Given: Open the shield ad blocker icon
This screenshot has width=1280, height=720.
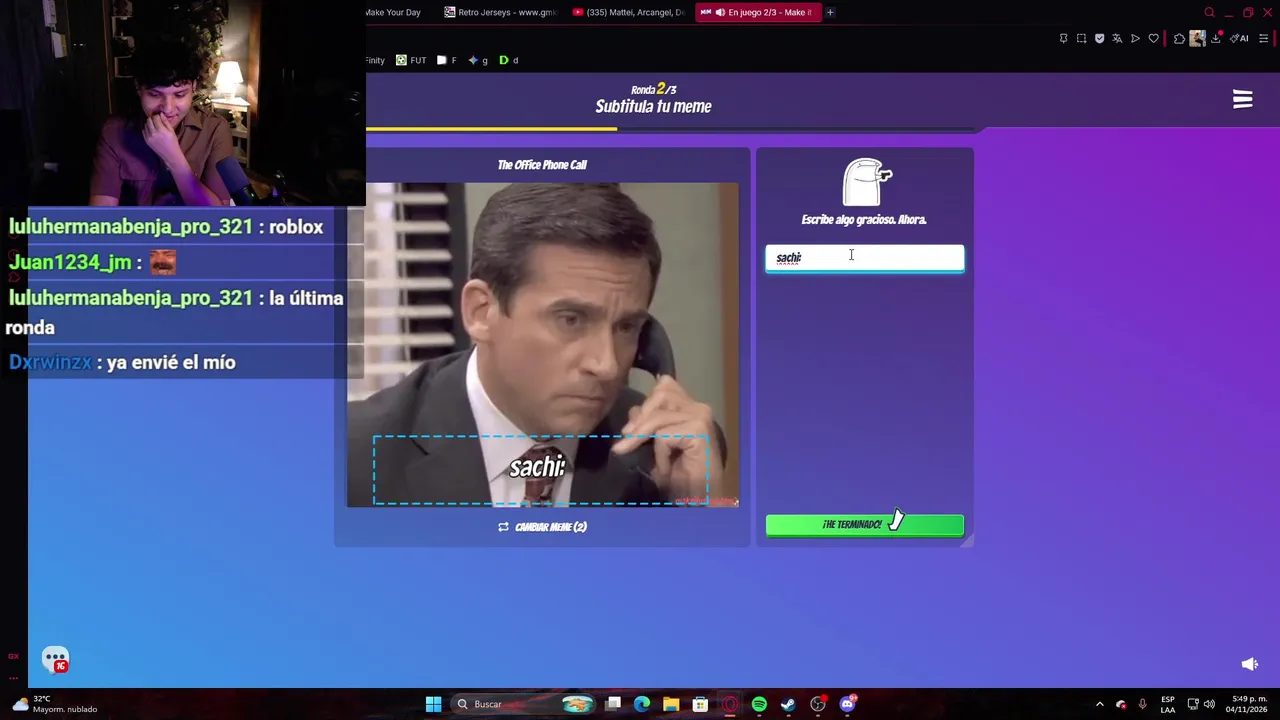Looking at the screenshot, I should (x=1099, y=39).
